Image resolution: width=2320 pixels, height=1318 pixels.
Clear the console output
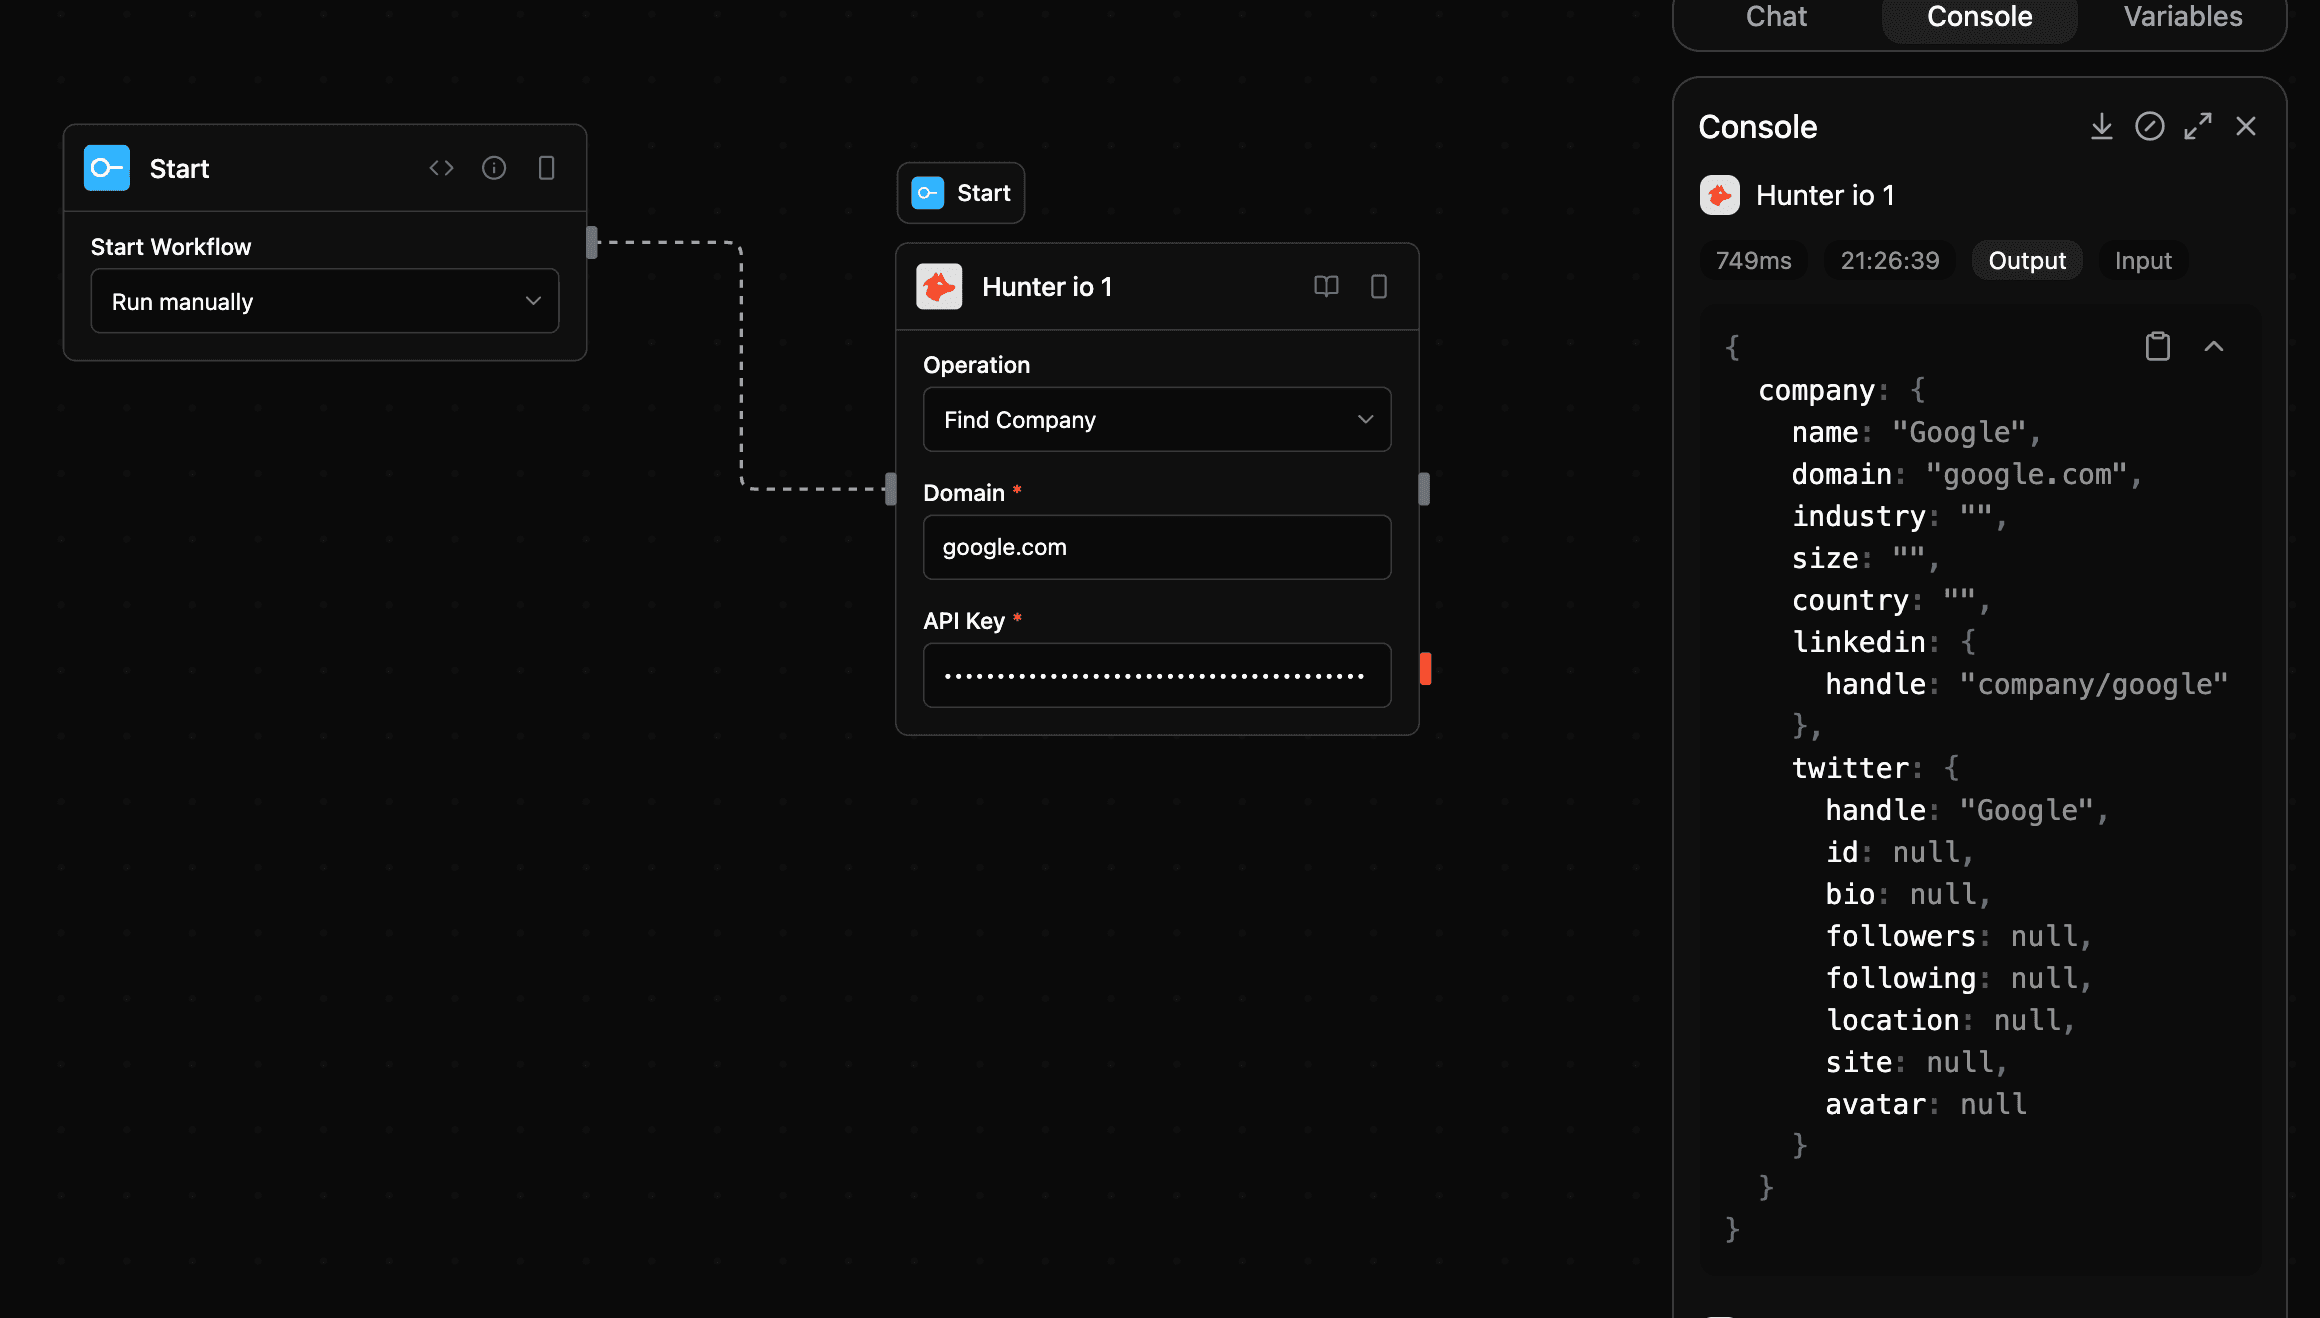tap(2150, 126)
